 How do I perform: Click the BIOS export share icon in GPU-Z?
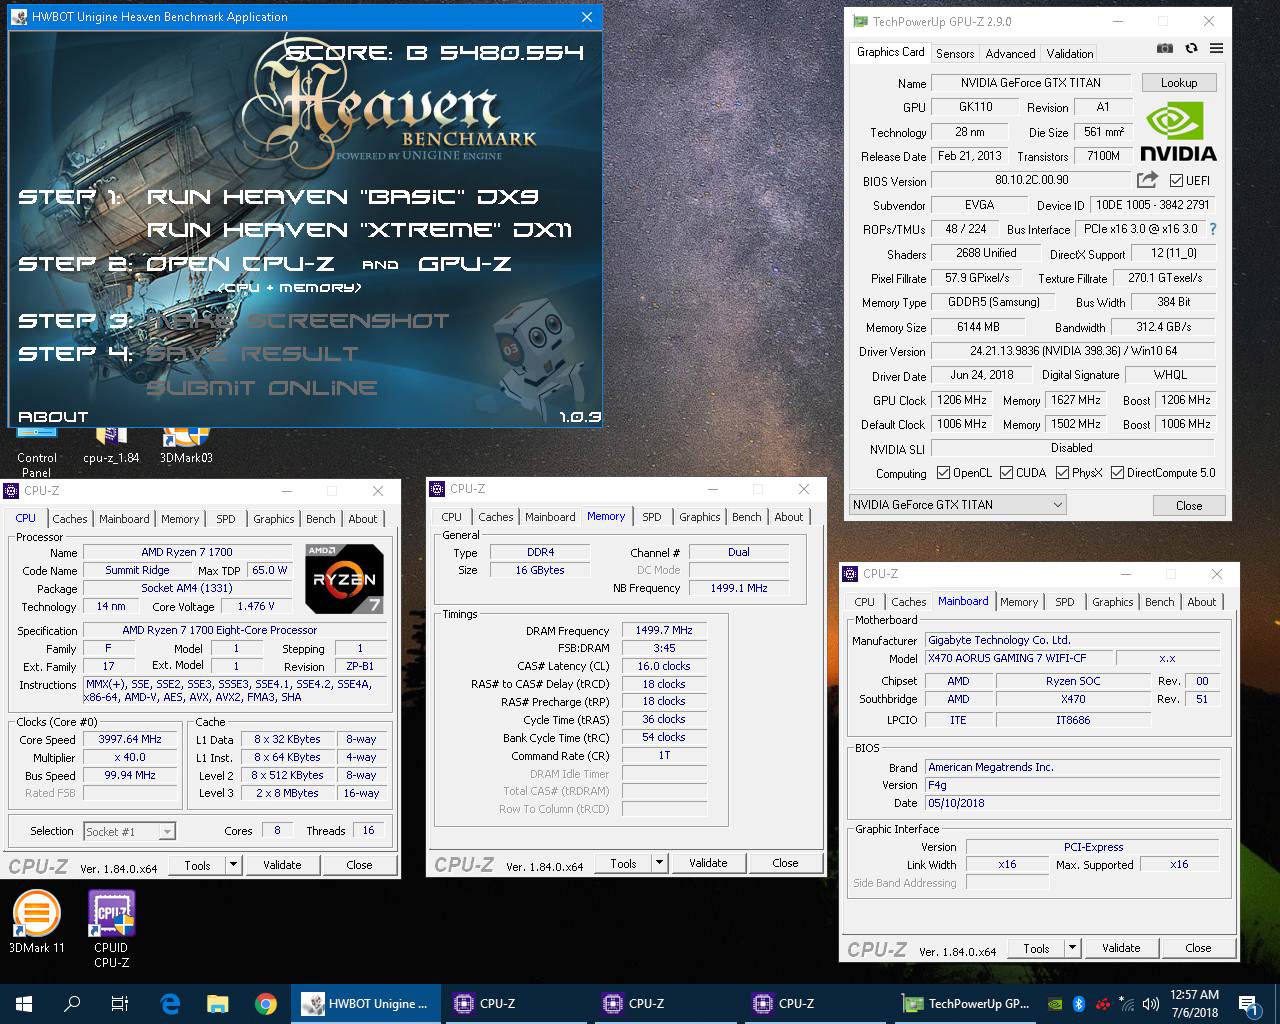1147,180
